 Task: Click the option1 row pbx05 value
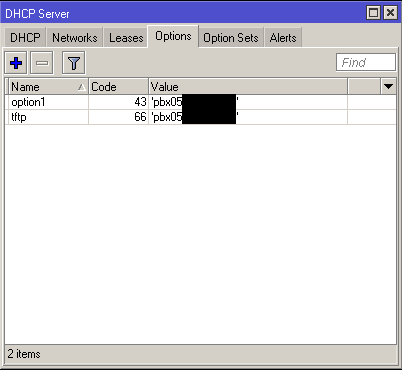point(195,102)
